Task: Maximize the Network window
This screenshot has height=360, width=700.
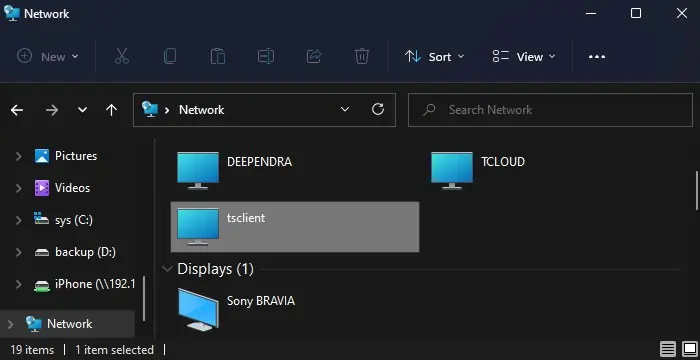Action: [636, 13]
